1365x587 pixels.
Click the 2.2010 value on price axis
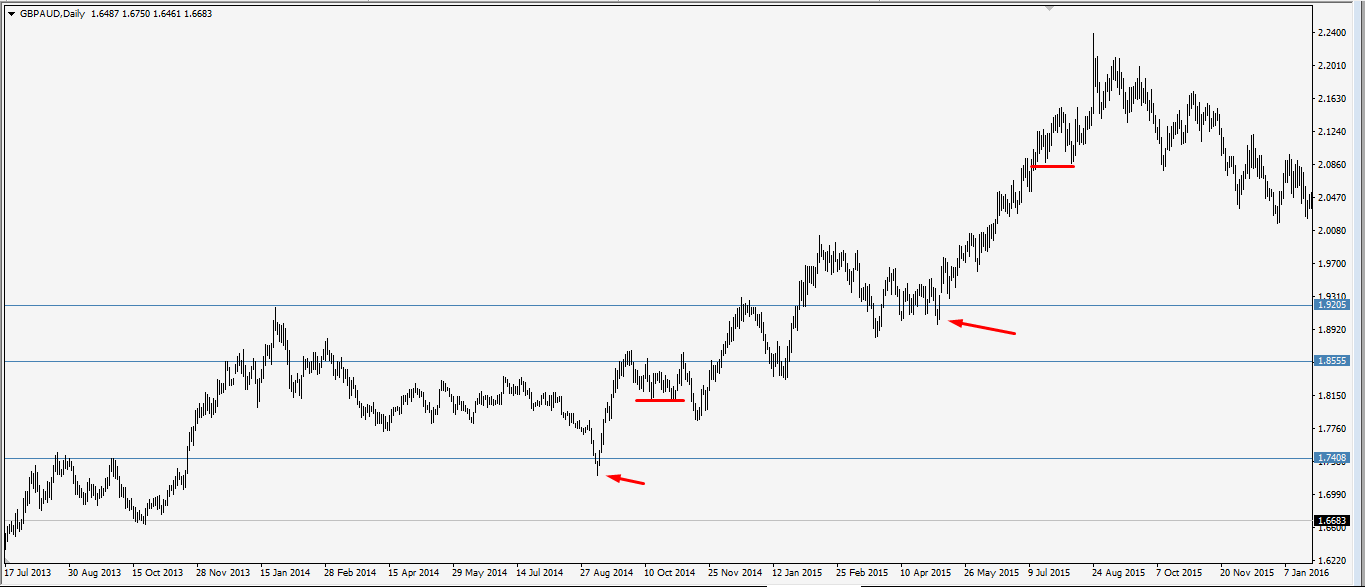click(x=1331, y=65)
